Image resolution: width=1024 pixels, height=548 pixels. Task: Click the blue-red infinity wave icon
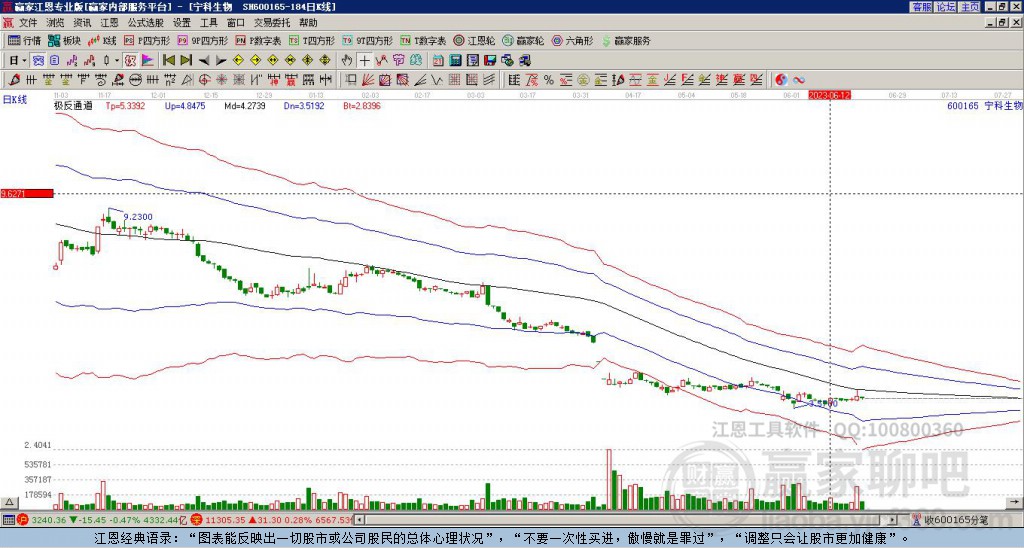click(x=799, y=80)
